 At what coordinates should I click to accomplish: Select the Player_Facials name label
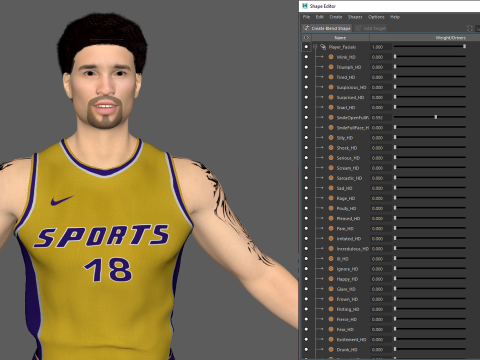(342, 47)
